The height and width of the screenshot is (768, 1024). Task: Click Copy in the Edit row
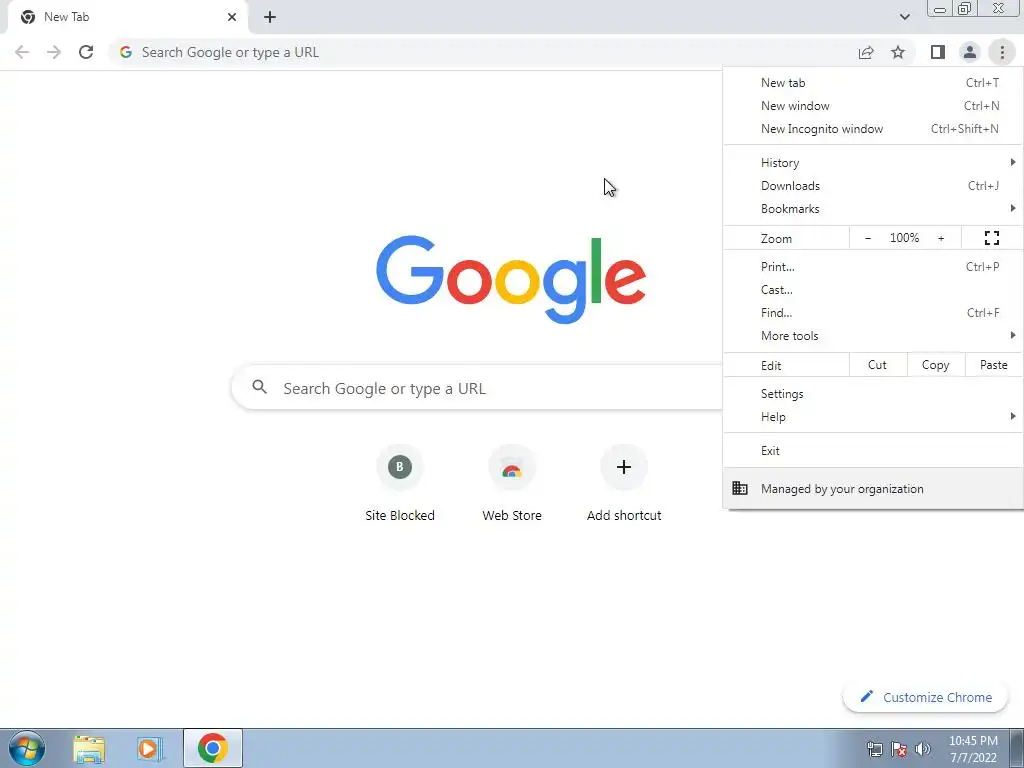pyautogui.click(x=936, y=365)
